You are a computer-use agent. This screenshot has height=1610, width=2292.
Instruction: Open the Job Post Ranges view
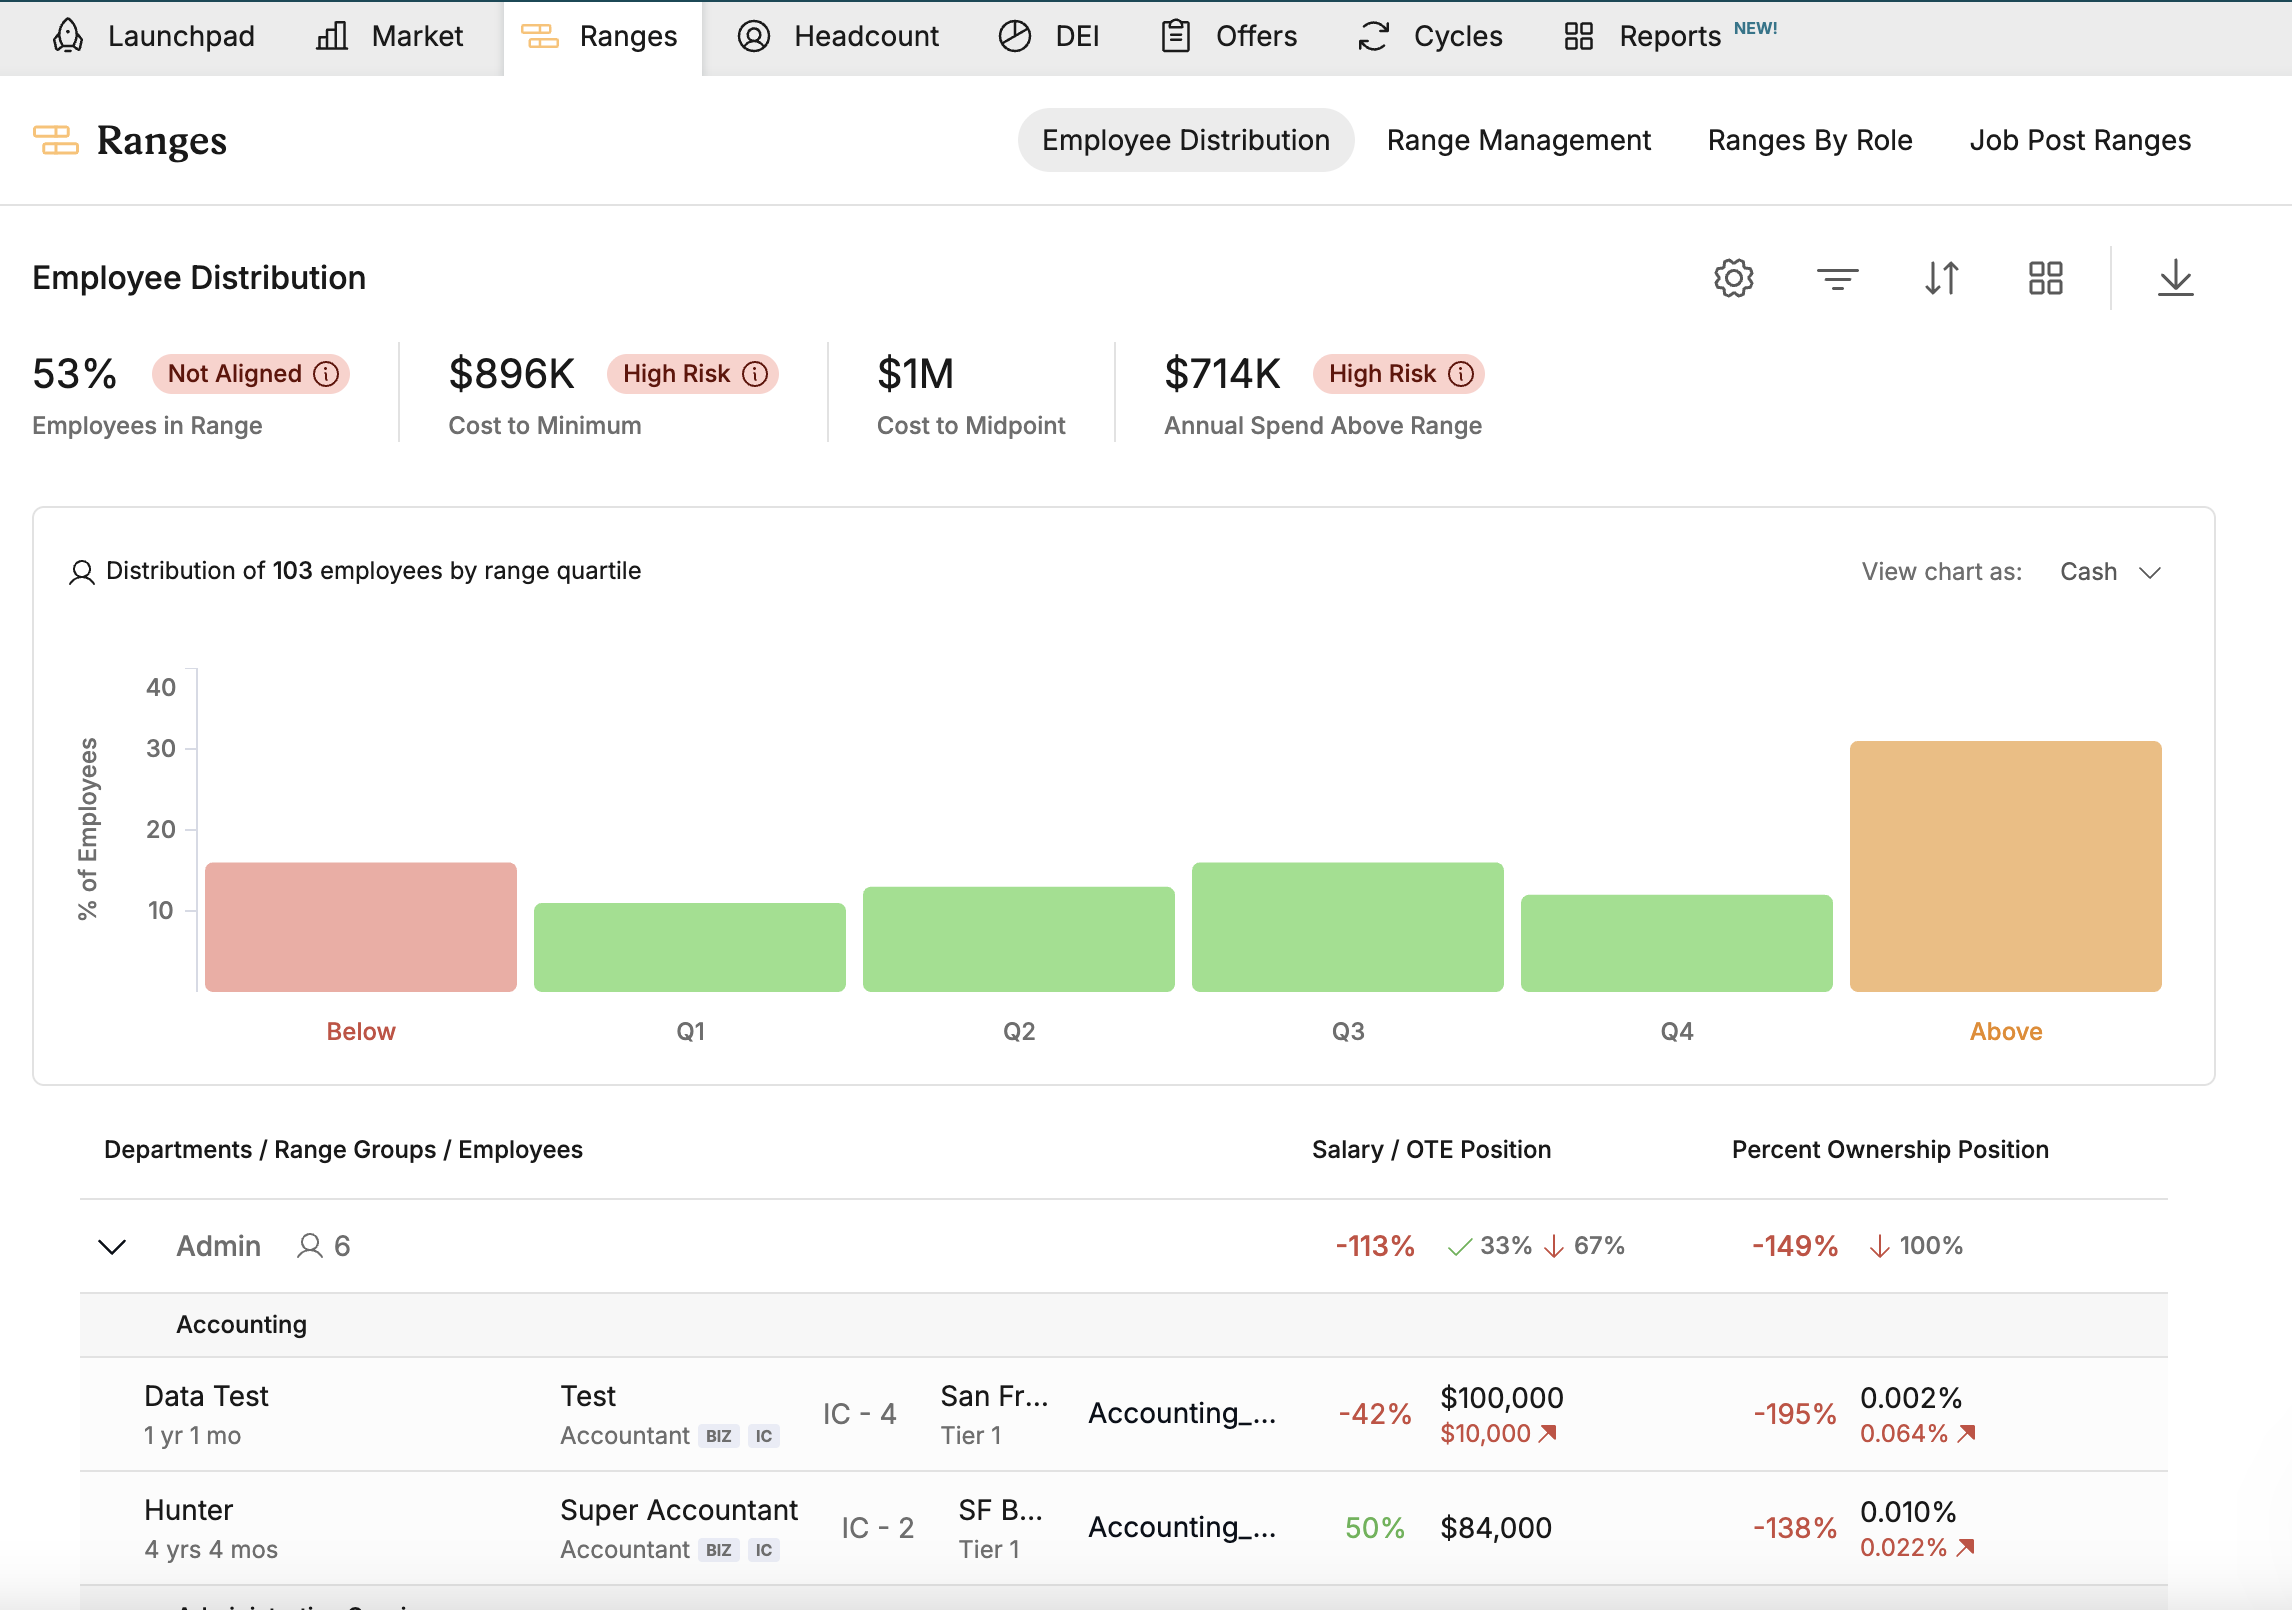[x=2079, y=140]
